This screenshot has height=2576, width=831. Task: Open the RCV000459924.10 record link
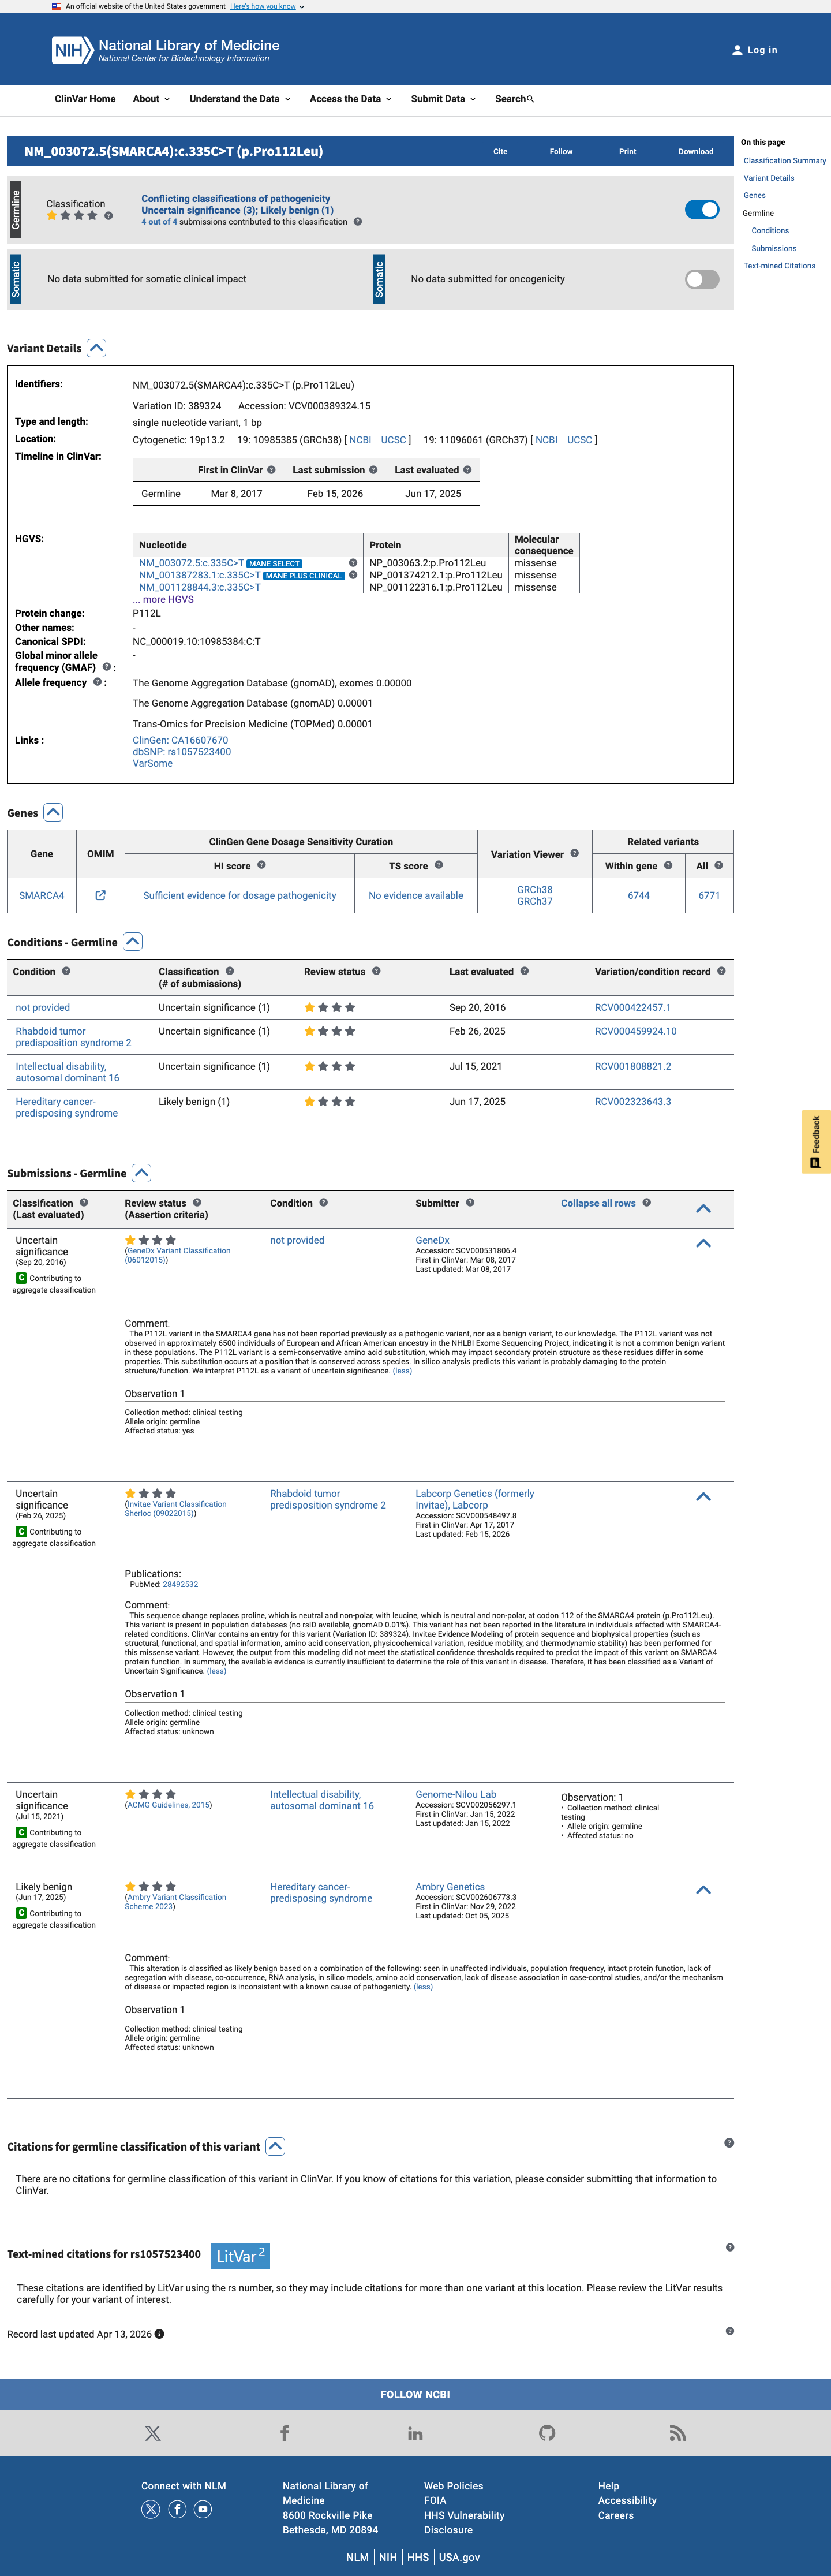[x=635, y=1031]
